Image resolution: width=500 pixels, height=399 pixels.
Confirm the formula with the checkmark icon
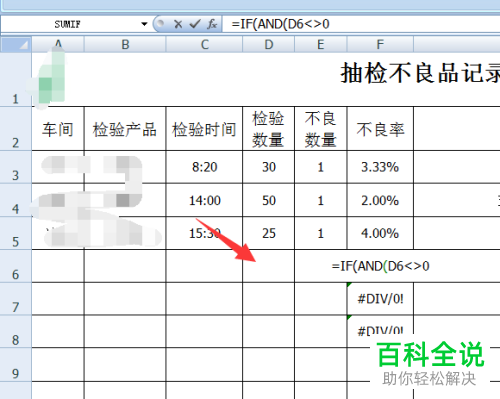click(195, 24)
